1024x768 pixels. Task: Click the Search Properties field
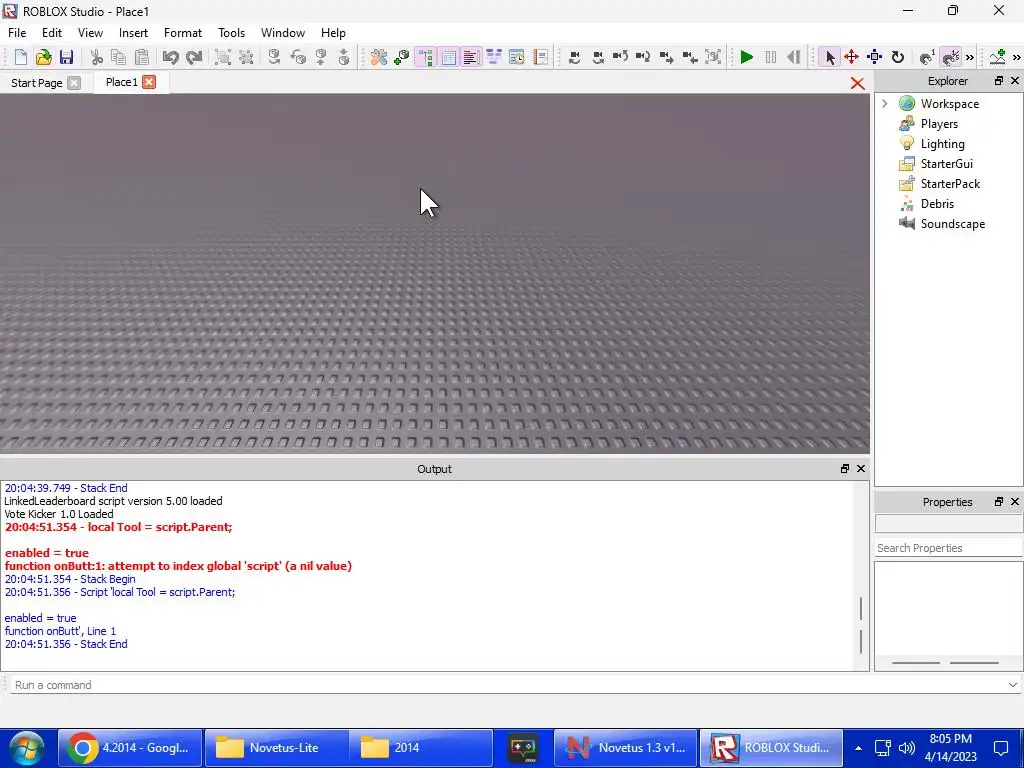coord(948,548)
